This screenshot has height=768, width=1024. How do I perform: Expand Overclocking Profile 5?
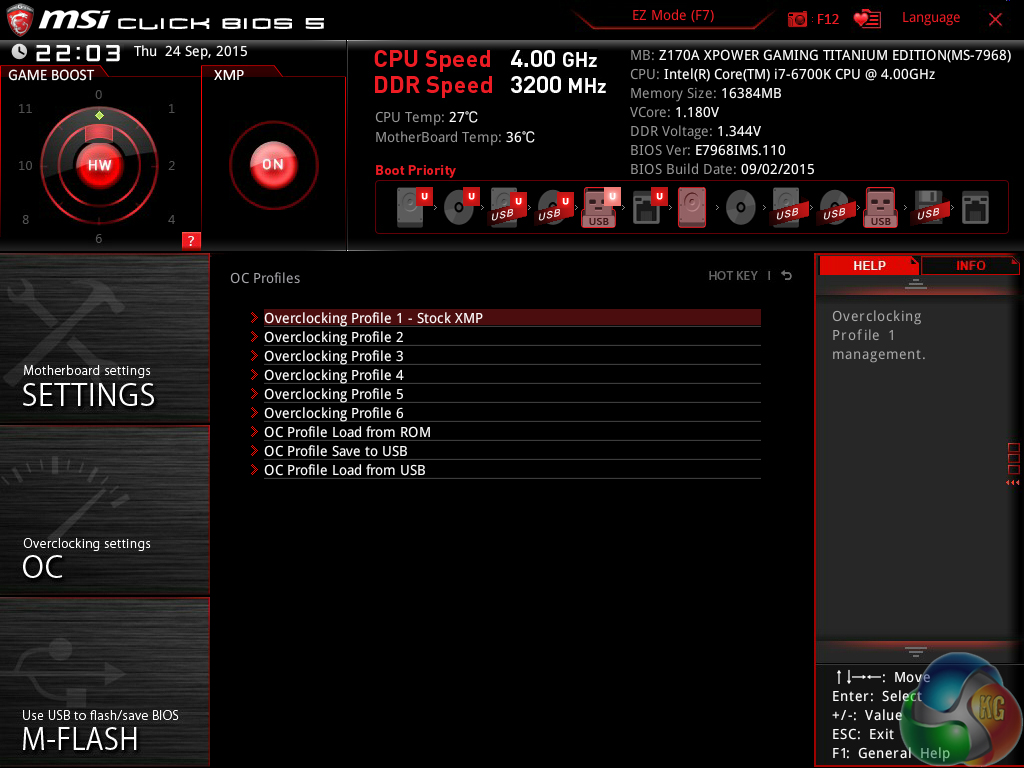[x=512, y=394]
